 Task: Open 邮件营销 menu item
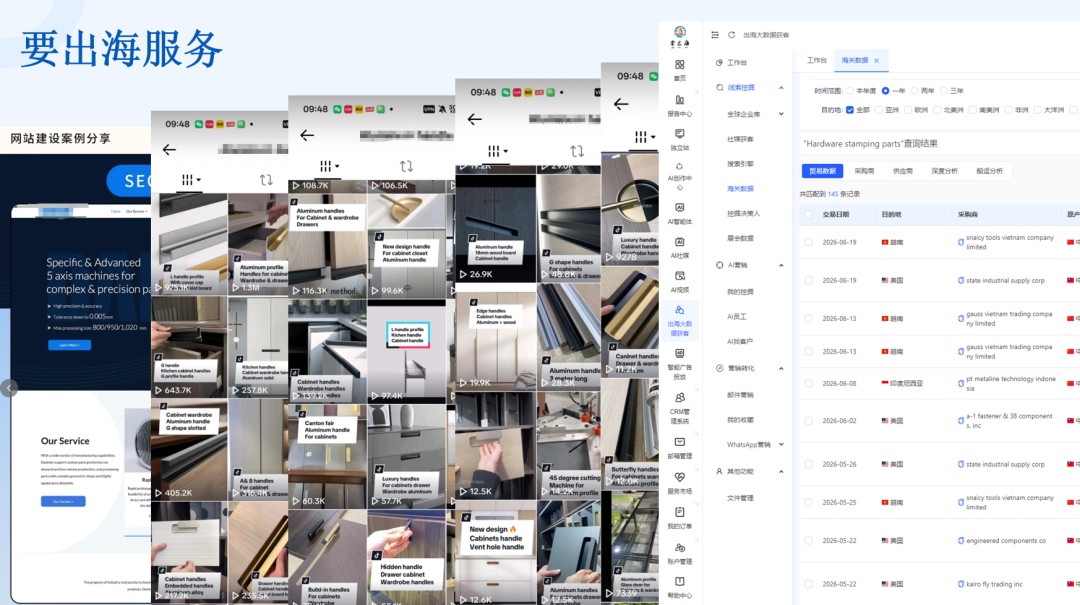tap(740, 396)
